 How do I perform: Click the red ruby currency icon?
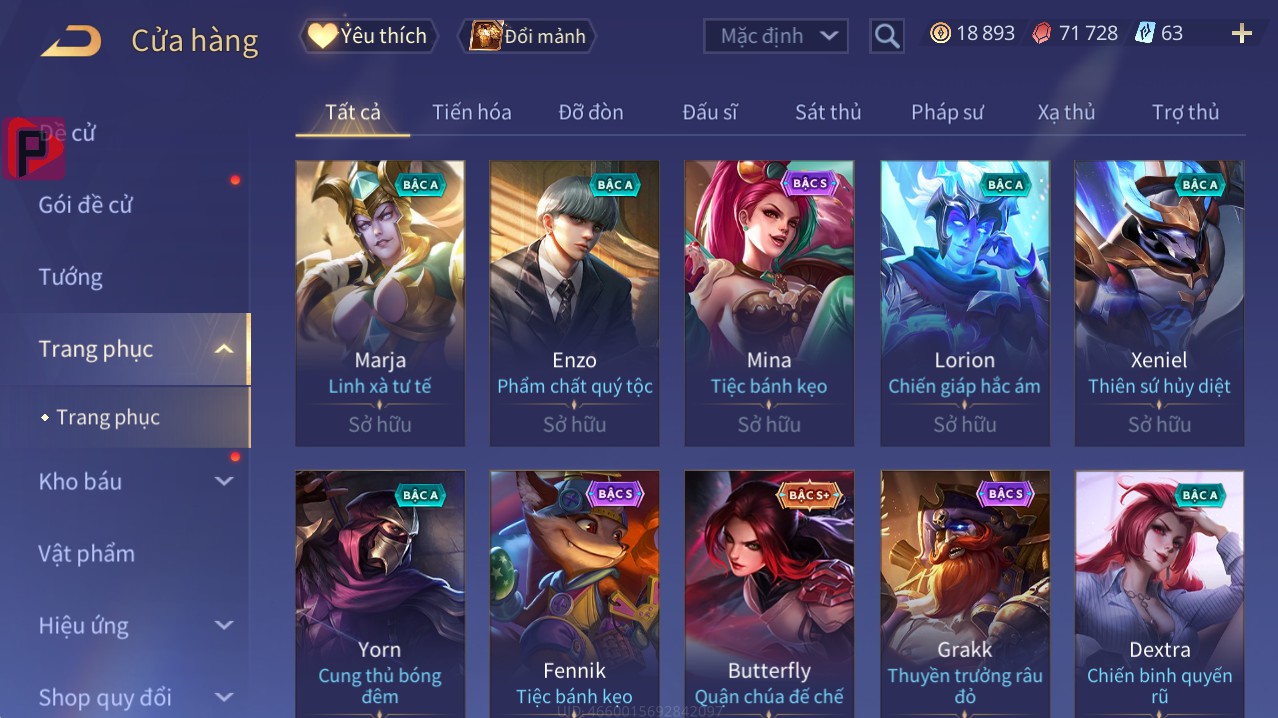pyautogui.click(x=1042, y=33)
